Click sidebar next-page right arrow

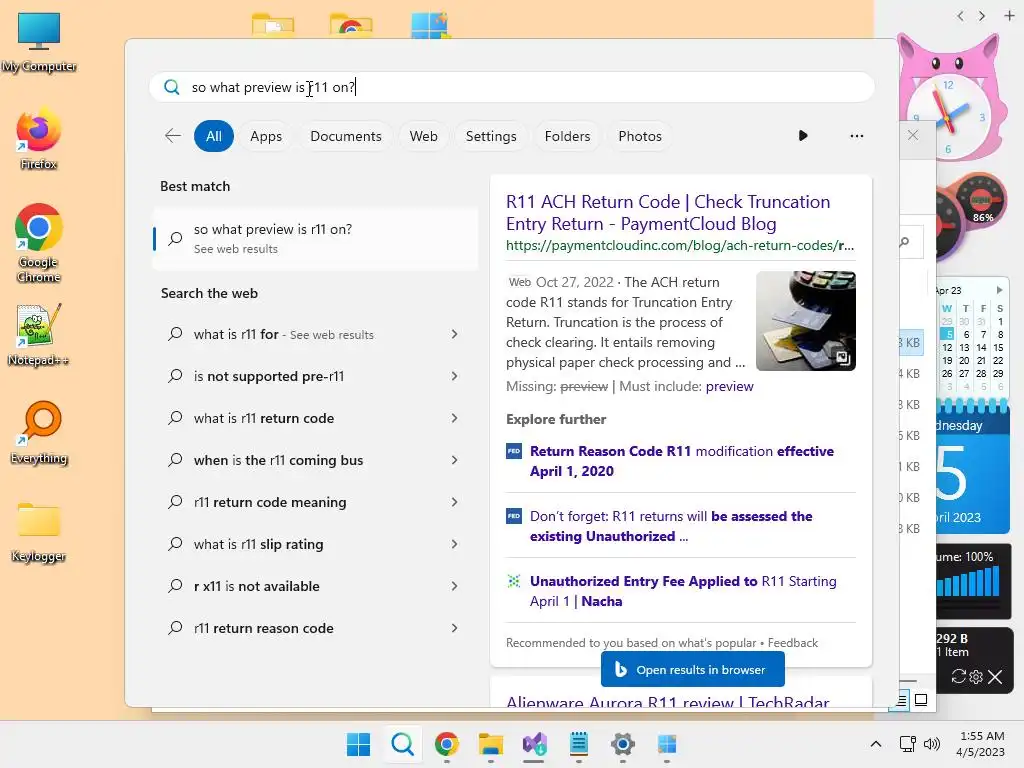982,16
